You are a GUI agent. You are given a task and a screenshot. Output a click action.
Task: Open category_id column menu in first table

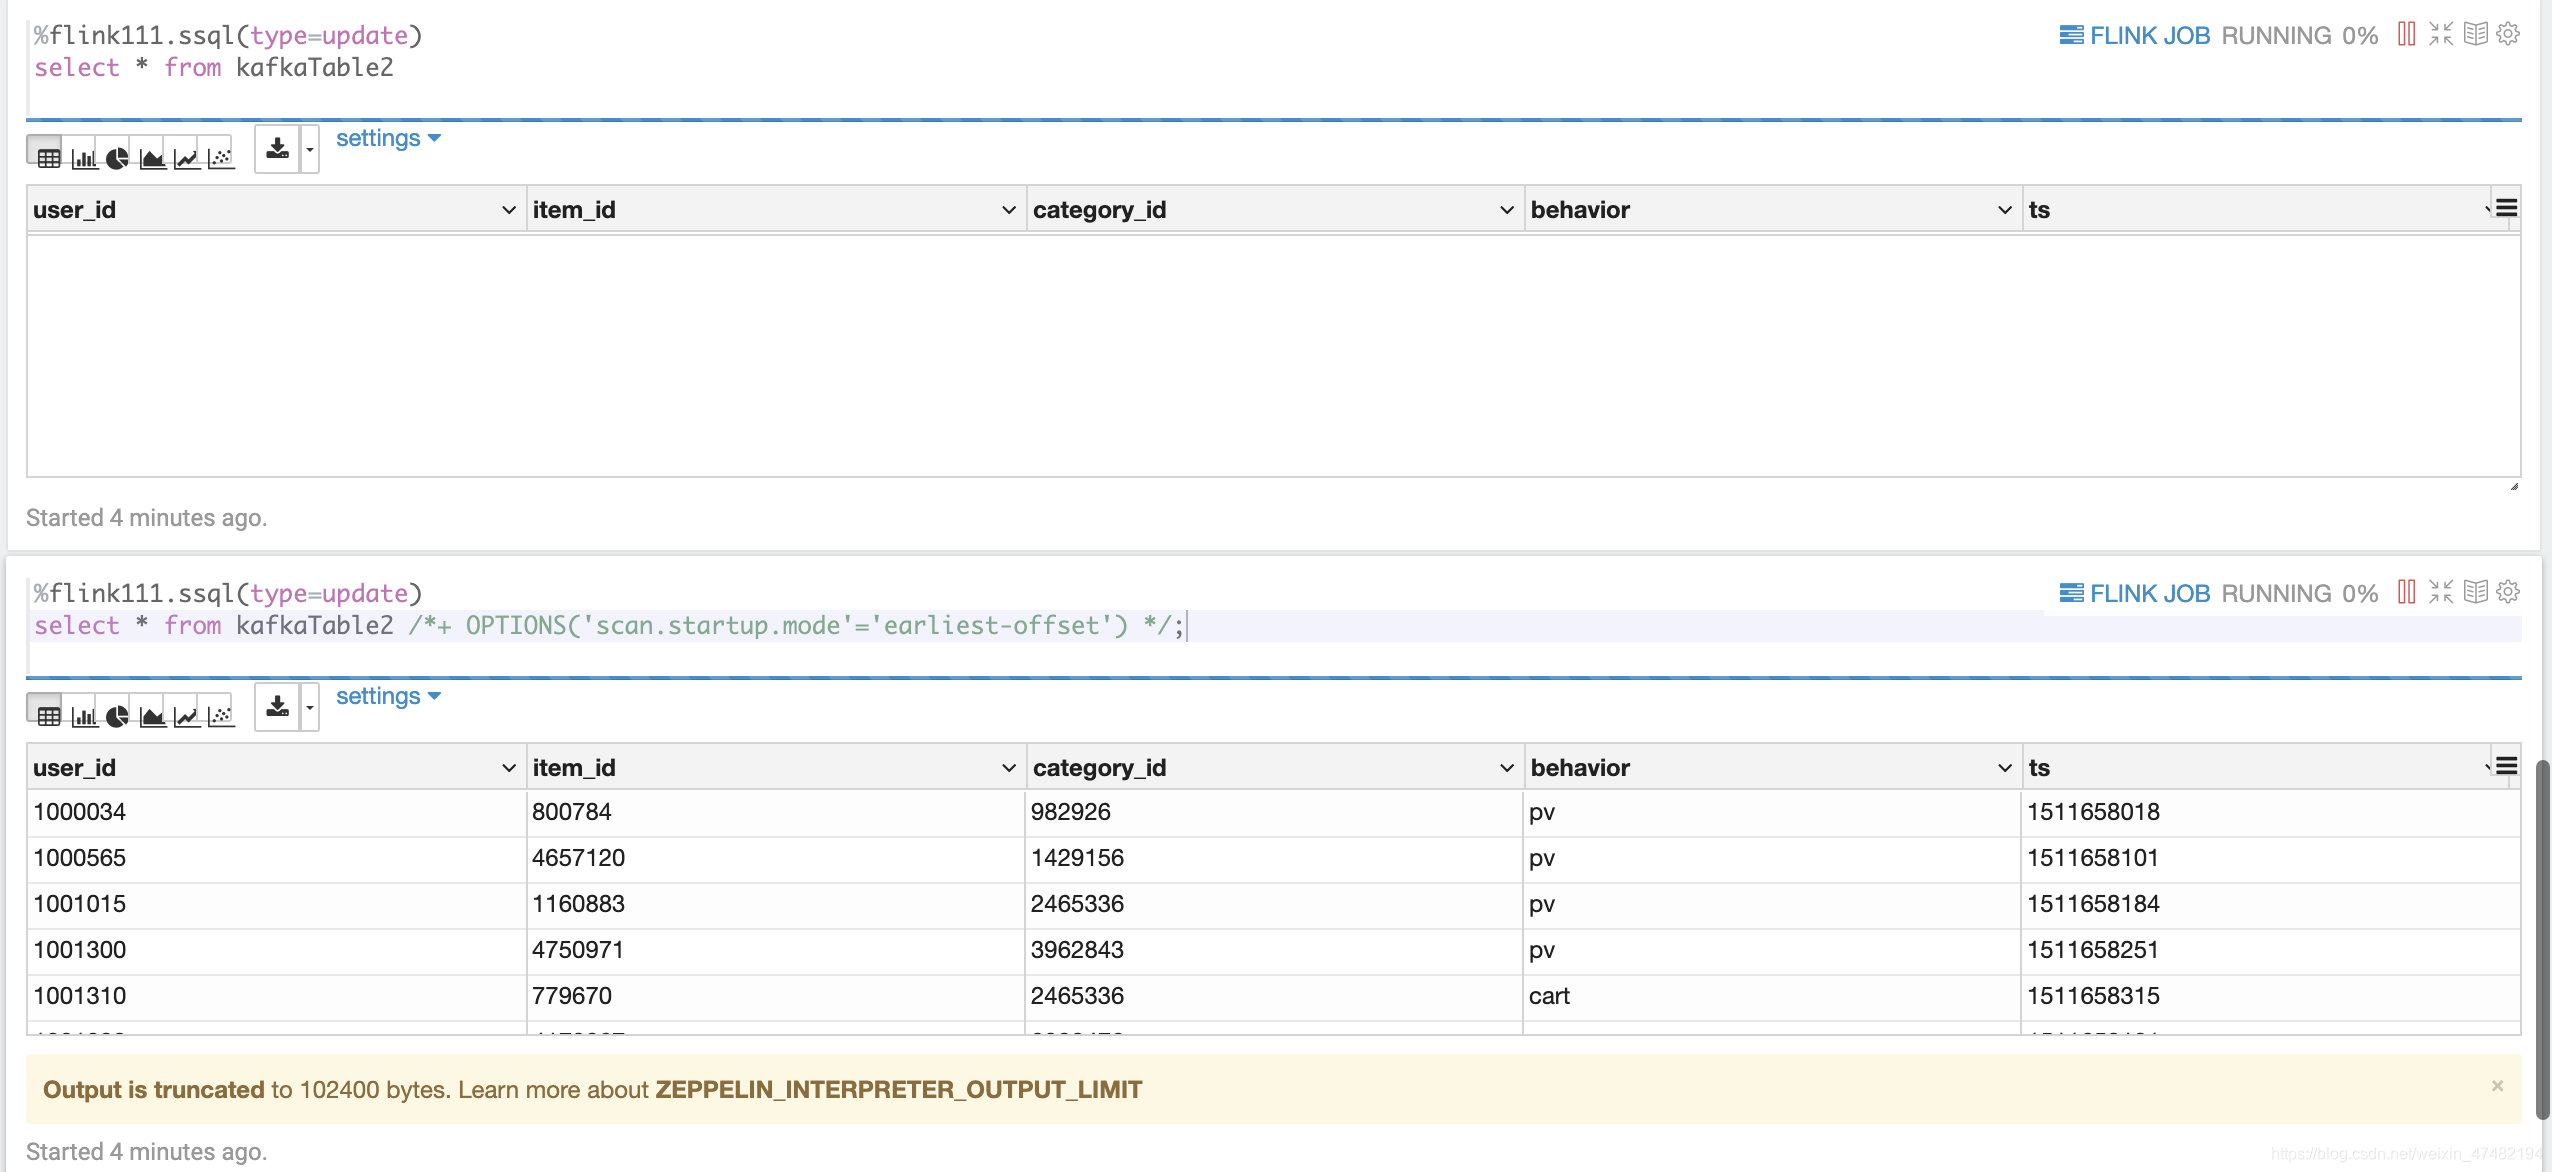click(1507, 210)
